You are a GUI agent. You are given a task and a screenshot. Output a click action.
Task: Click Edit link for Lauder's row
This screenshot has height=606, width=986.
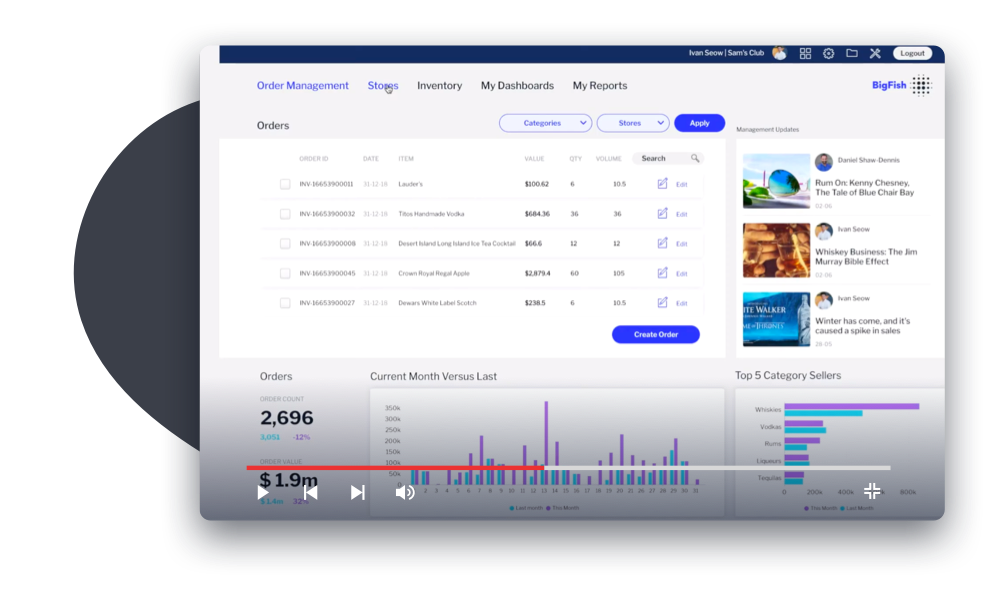682,184
